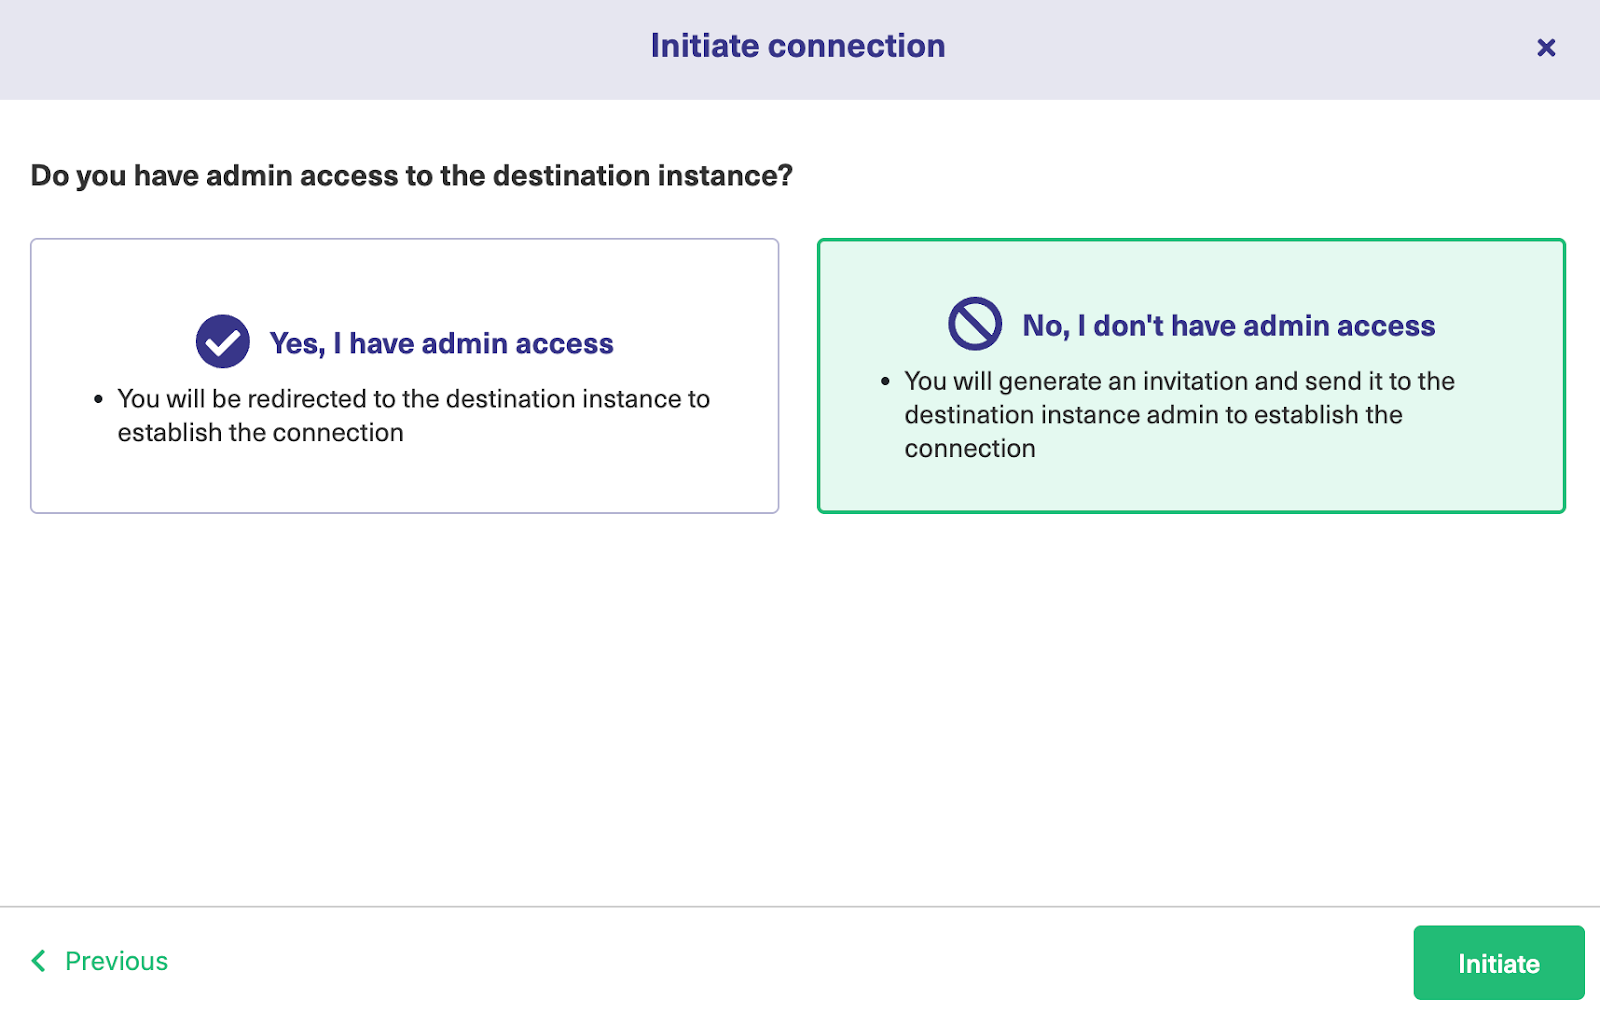Select the 'No, I don't have admin access' option

(1190, 375)
